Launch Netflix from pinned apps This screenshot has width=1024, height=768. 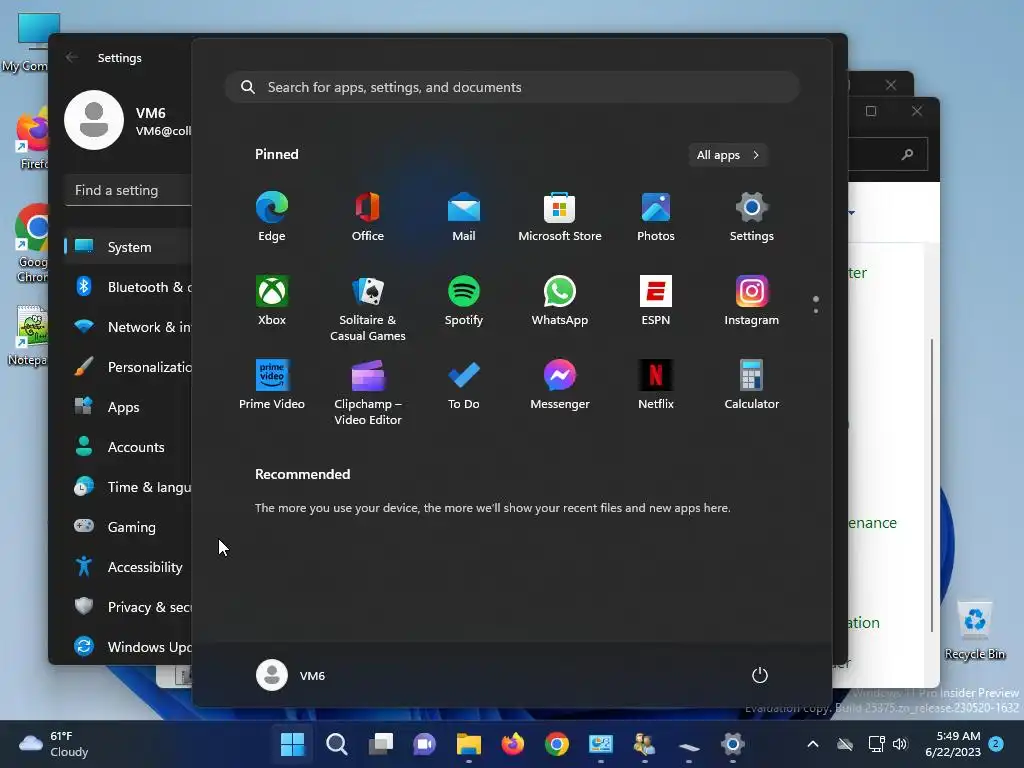656,385
